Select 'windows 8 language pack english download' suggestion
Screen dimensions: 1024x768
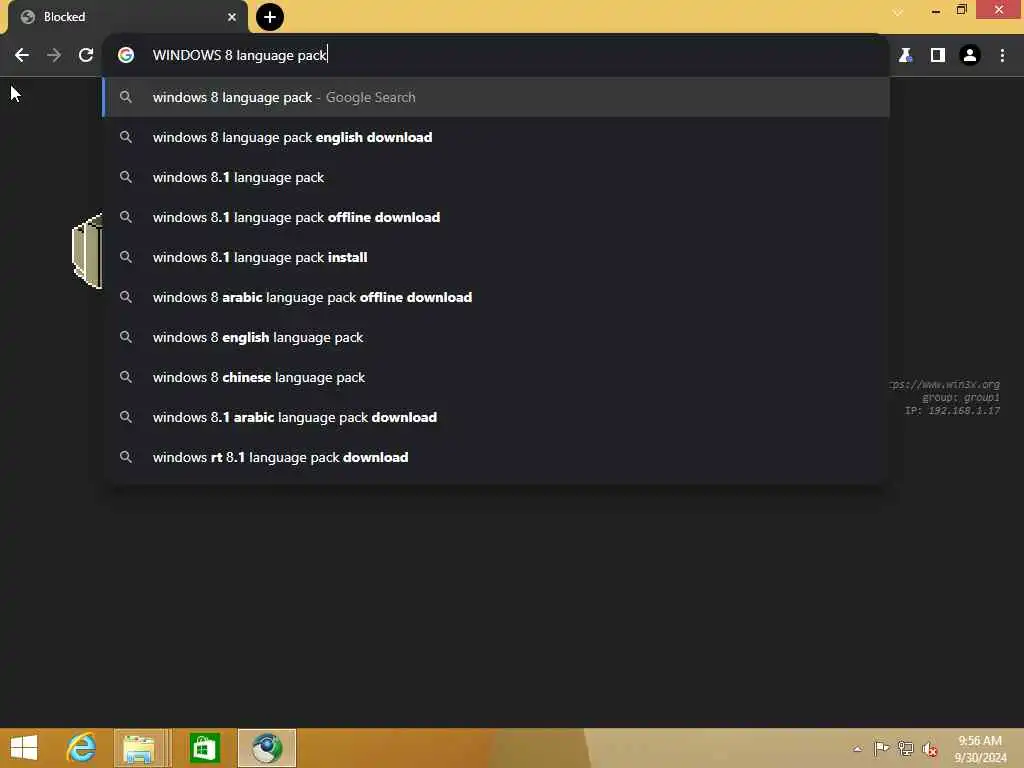coord(496,137)
